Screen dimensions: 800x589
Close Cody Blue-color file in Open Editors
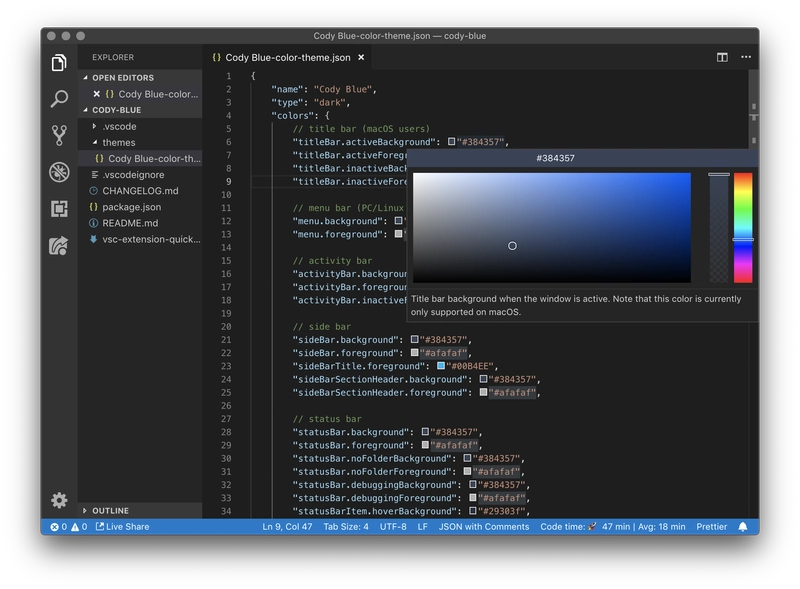(96, 94)
